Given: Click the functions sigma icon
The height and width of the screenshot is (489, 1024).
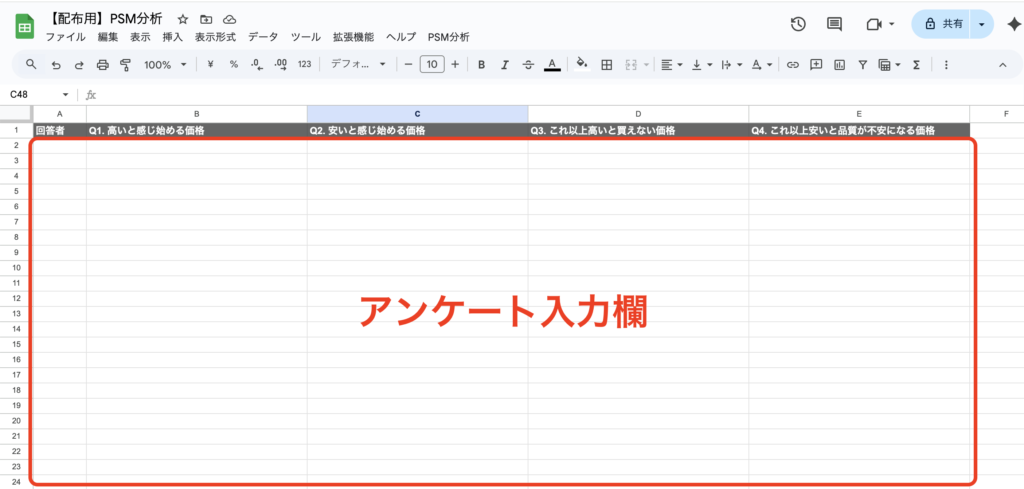Looking at the screenshot, I should pyautogui.click(x=915, y=64).
